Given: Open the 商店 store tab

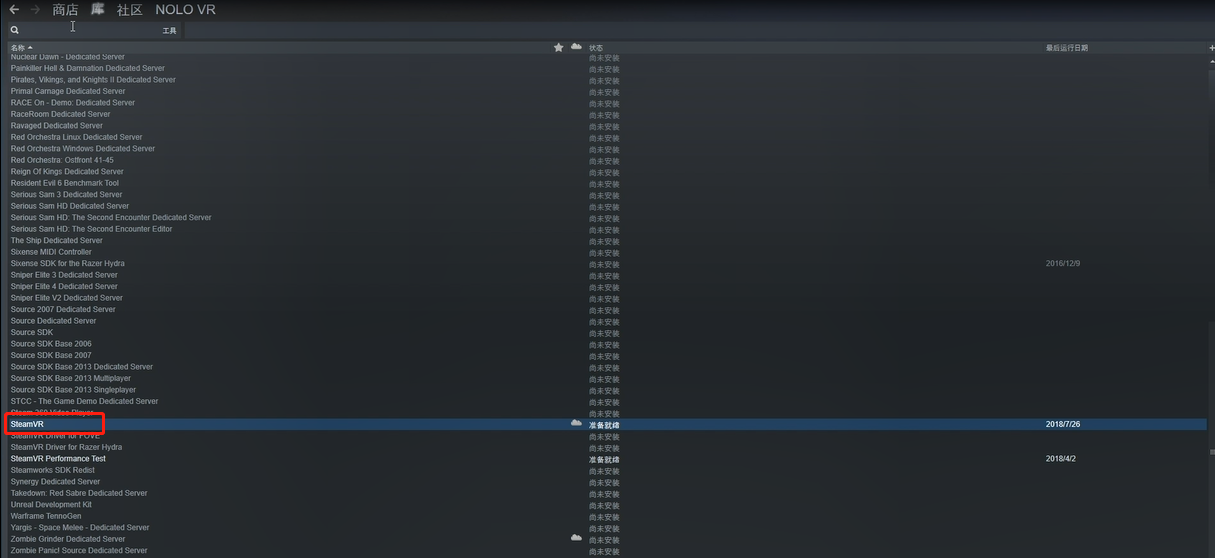Looking at the screenshot, I should click(65, 10).
